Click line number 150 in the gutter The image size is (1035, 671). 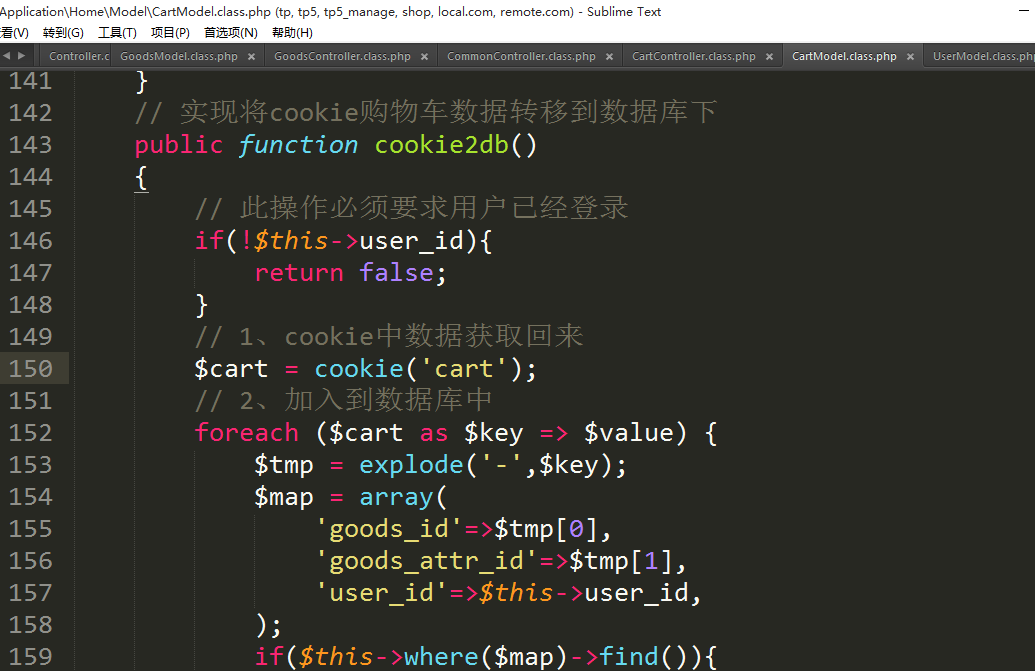point(30,369)
